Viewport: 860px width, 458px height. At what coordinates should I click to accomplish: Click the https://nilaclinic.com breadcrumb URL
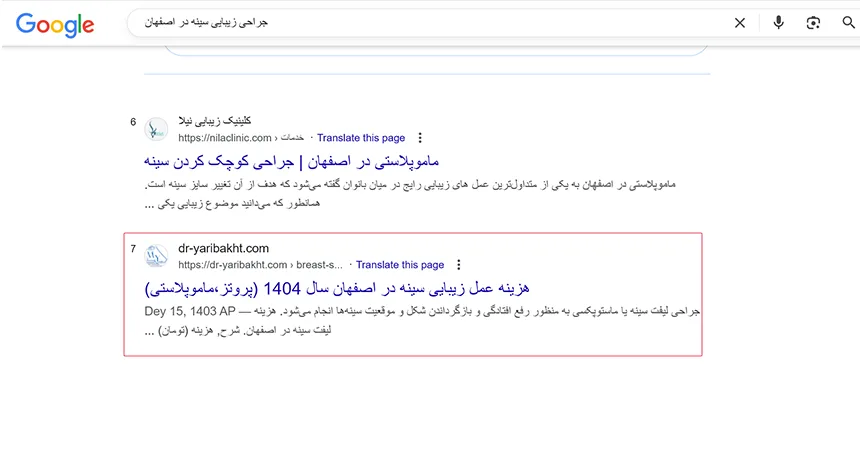click(x=225, y=138)
